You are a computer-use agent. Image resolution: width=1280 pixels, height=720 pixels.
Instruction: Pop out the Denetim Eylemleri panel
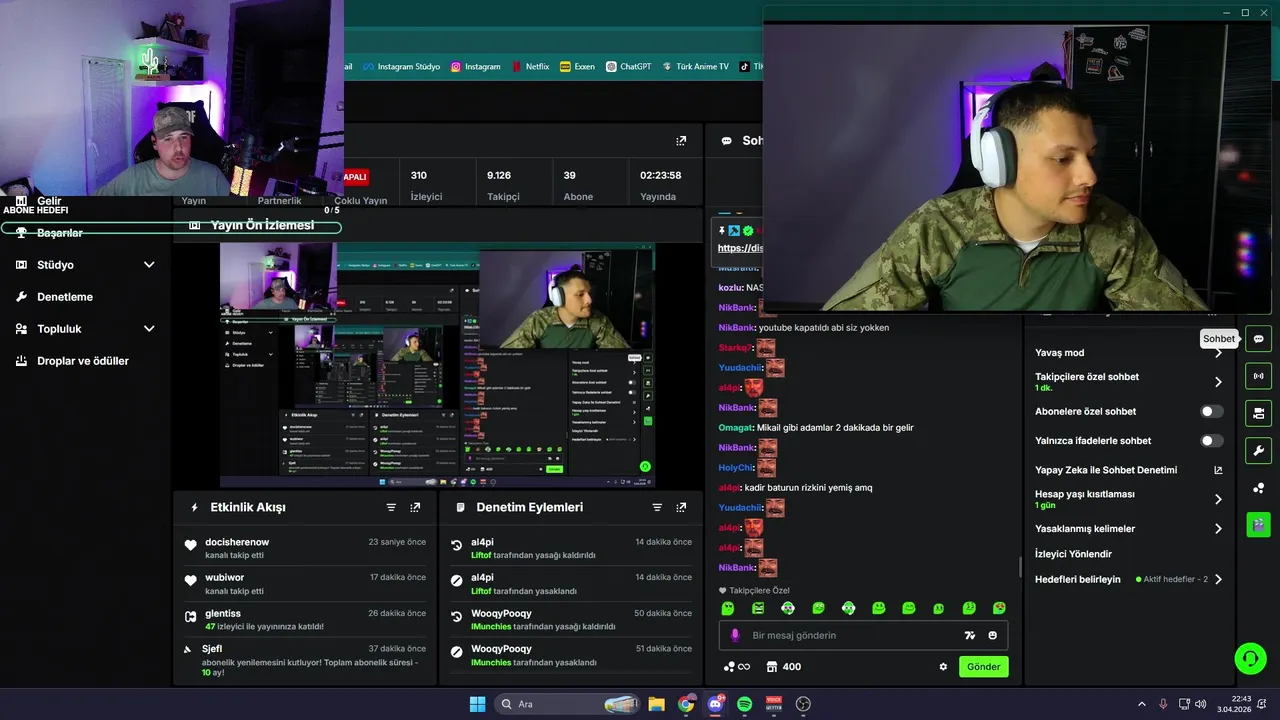pyautogui.click(x=681, y=508)
